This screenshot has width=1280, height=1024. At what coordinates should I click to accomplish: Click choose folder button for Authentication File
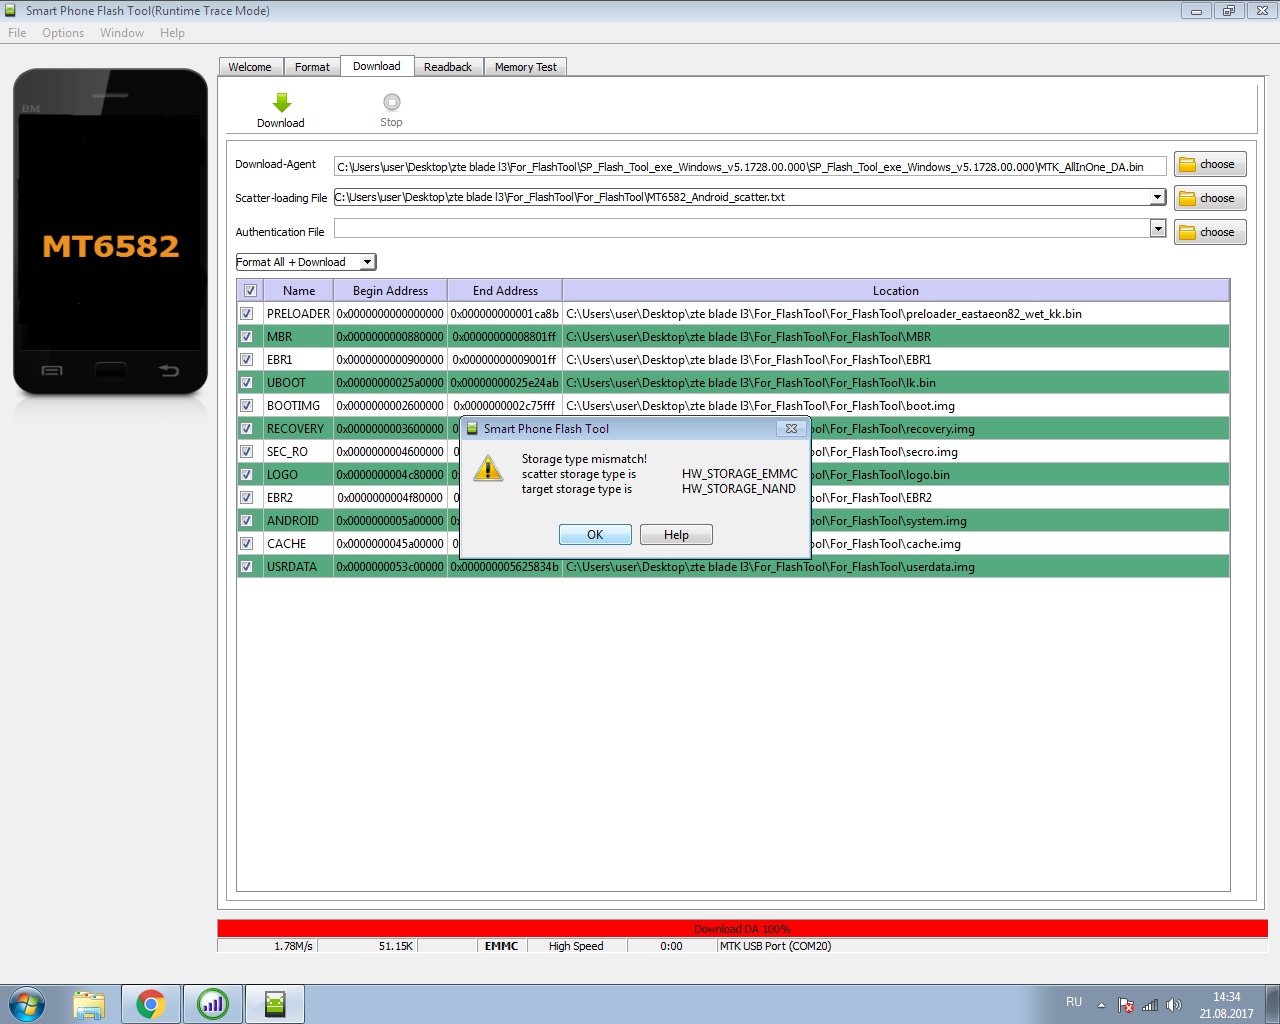click(x=1209, y=232)
